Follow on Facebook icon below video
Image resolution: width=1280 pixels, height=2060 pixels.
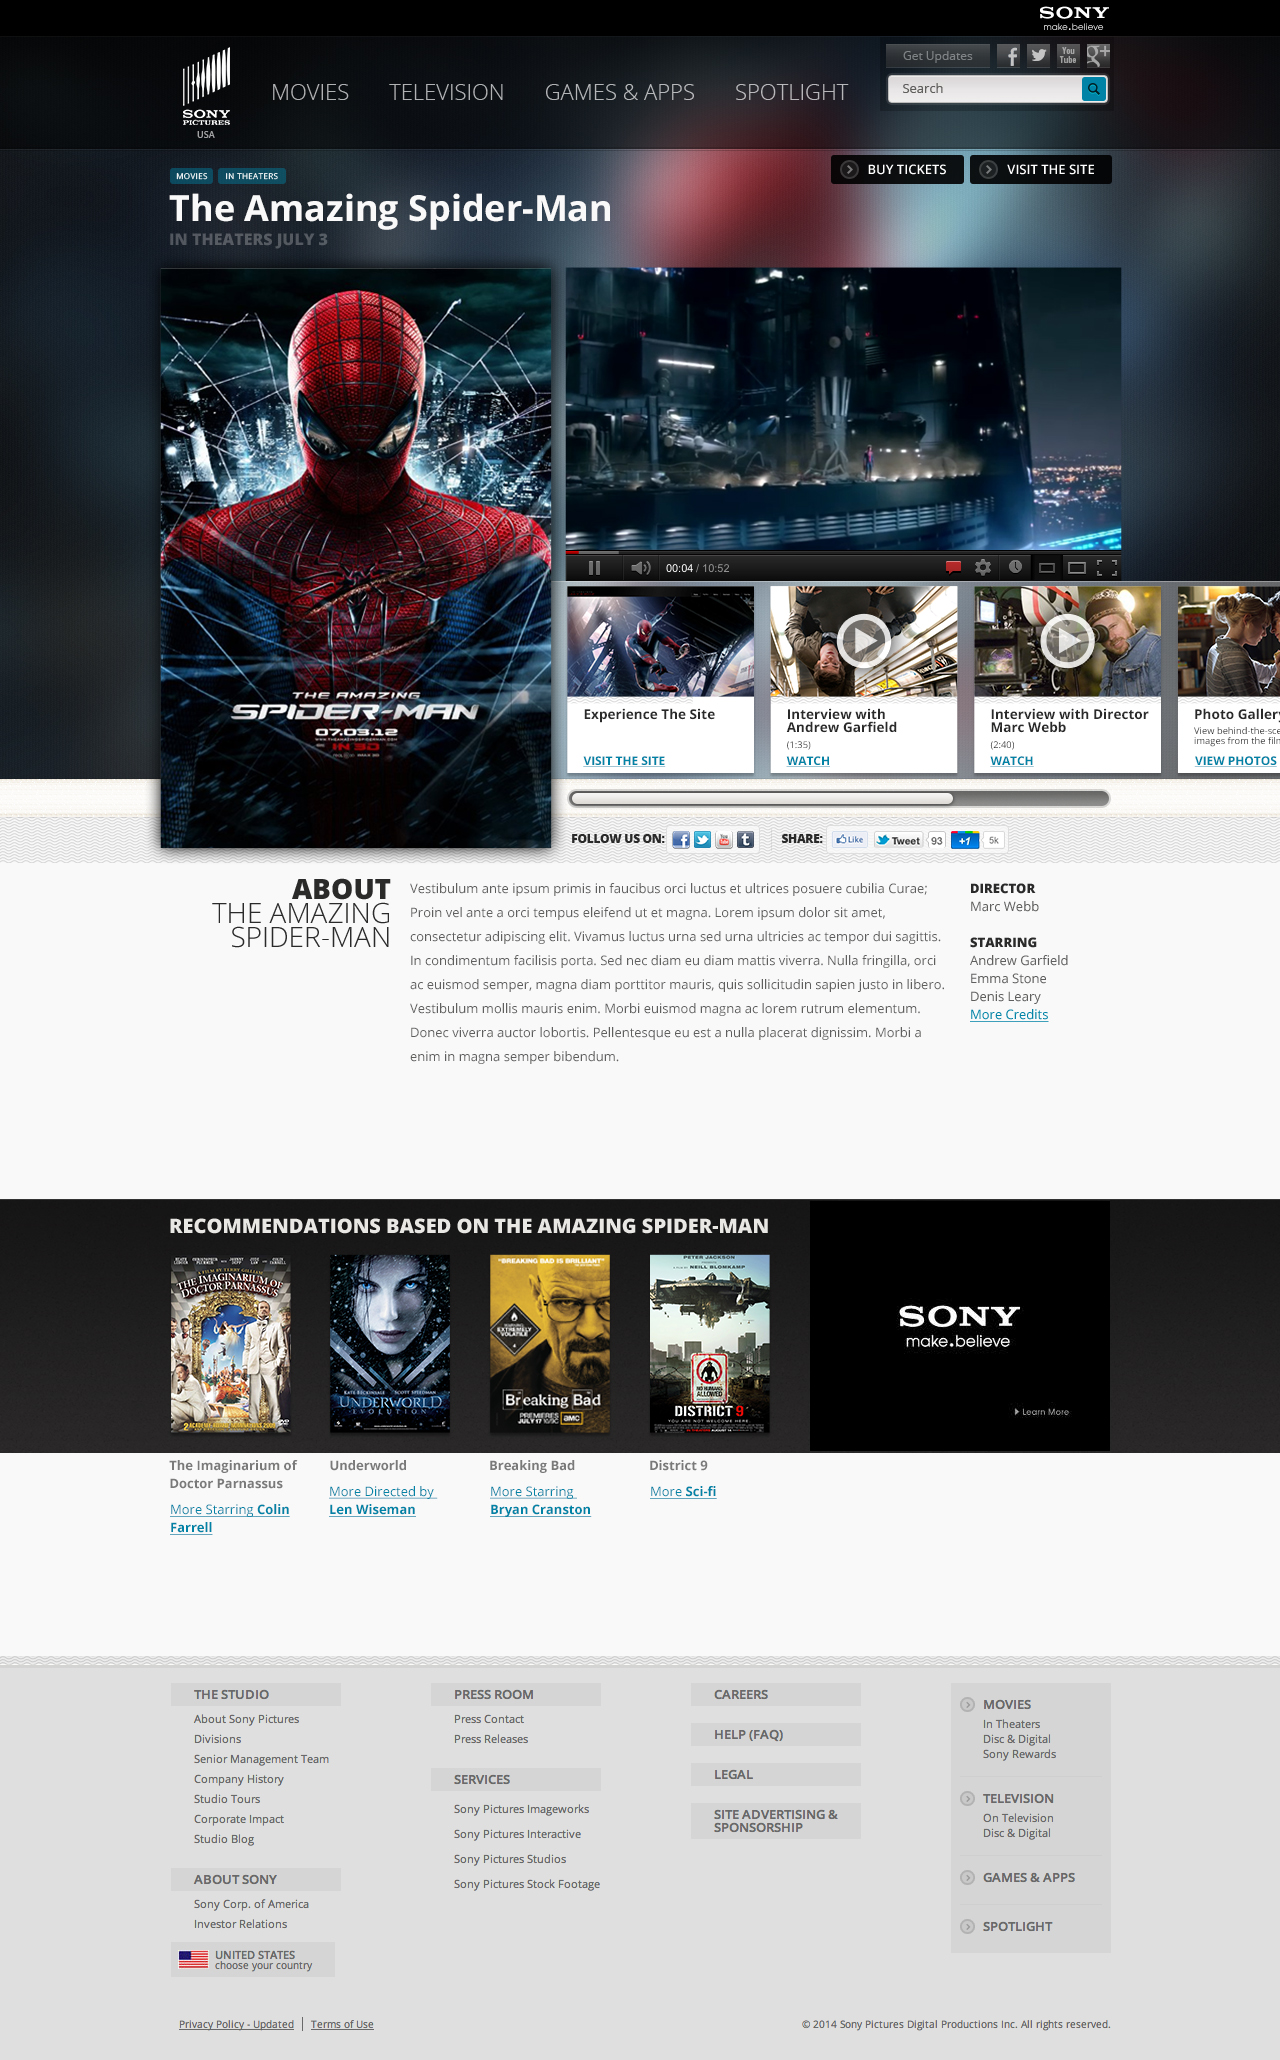pos(681,839)
